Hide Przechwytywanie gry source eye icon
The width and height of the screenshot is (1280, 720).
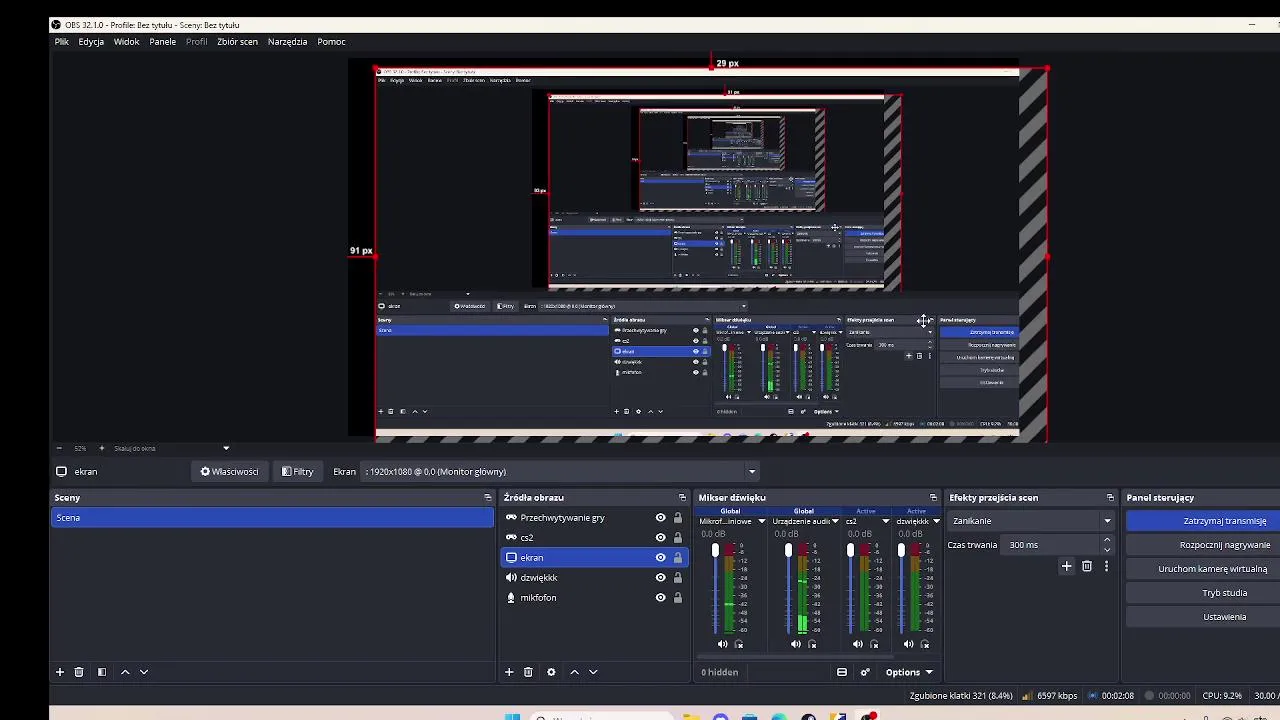[x=660, y=518]
